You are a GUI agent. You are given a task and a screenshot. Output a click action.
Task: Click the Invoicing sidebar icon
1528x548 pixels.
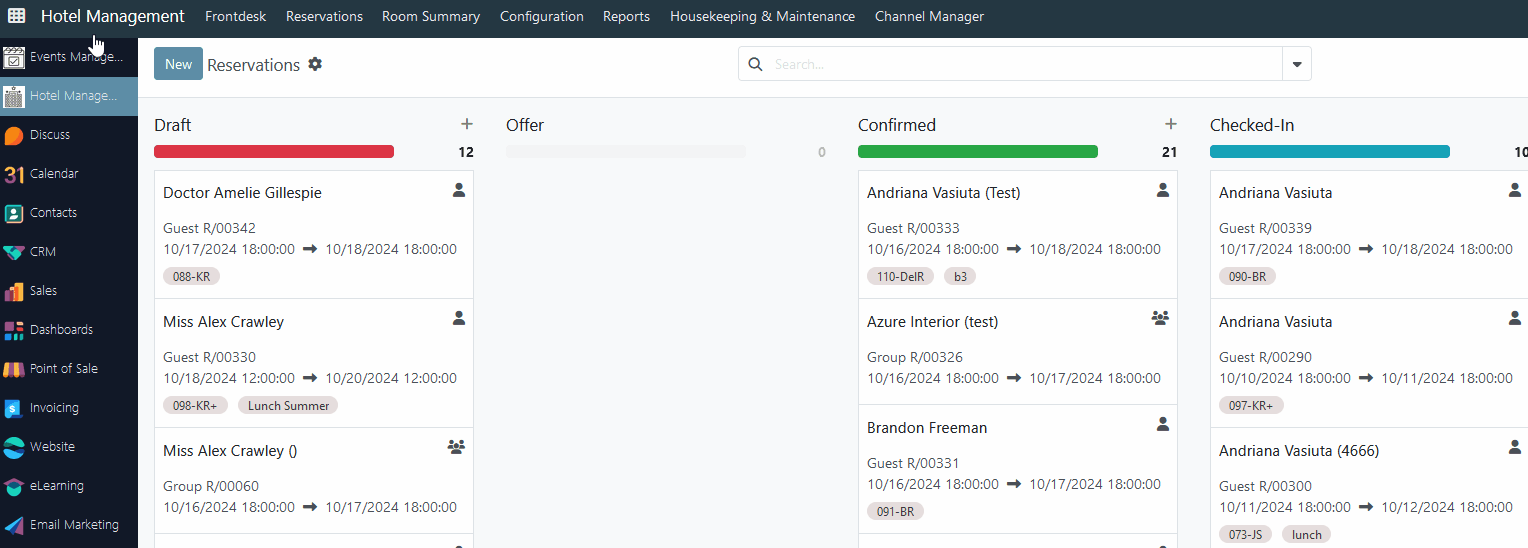point(14,408)
